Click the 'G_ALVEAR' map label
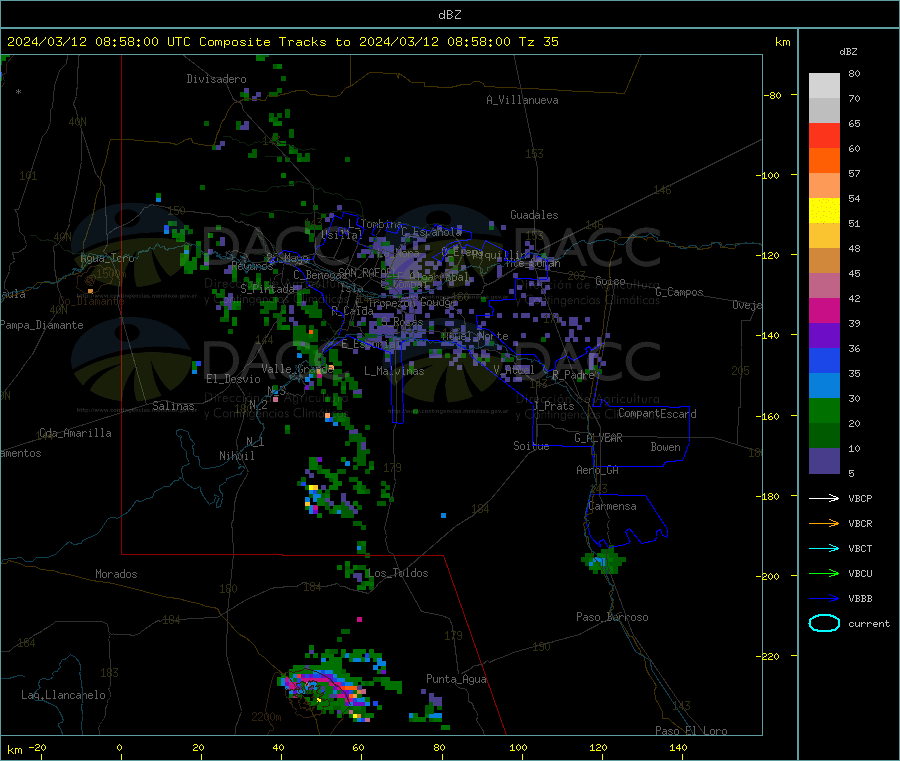900x761 pixels. [598, 438]
